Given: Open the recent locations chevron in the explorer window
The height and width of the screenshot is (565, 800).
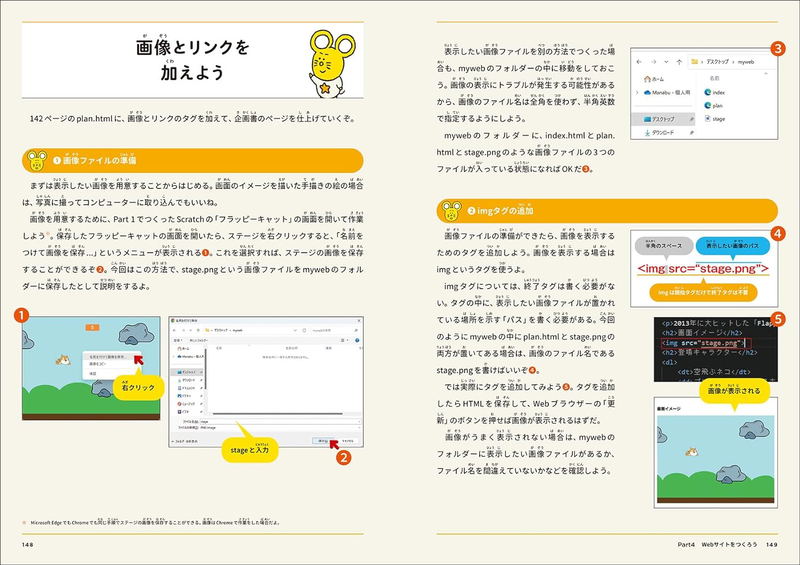Looking at the screenshot, I should click(x=666, y=62).
